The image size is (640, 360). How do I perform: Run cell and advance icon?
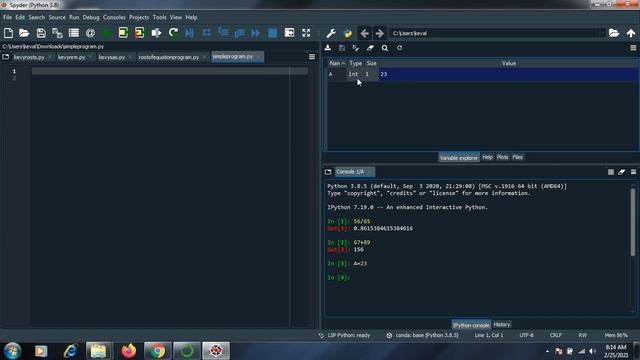pyautogui.click(x=139, y=33)
